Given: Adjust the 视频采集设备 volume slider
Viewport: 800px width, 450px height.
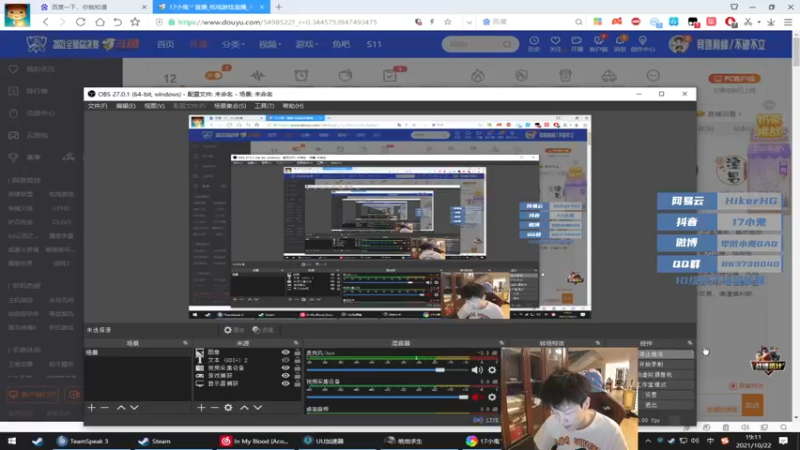Looking at the screenshot, I should tap(388, 396).
